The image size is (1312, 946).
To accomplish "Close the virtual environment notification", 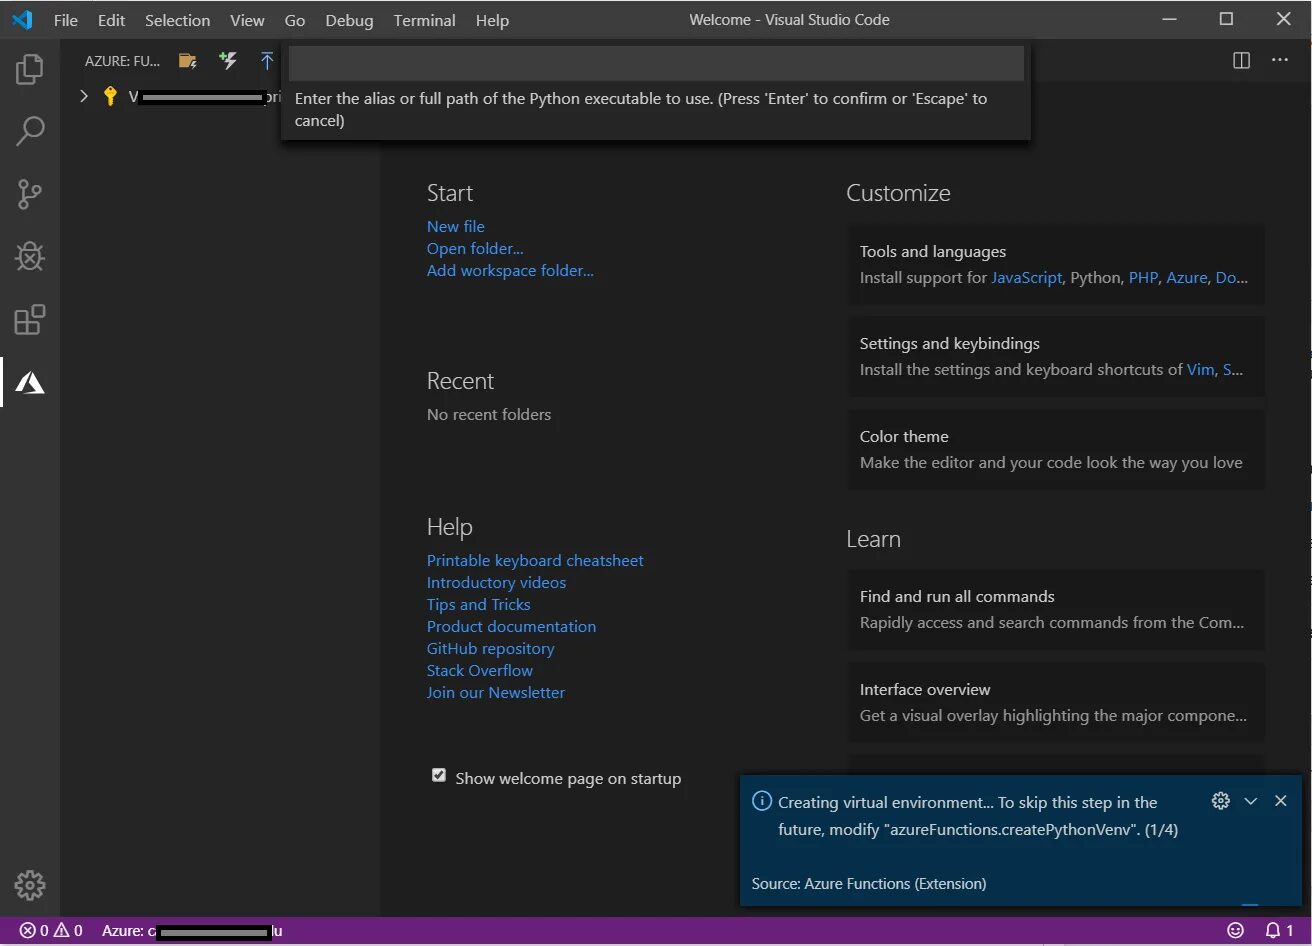I will pos(1280,801).
